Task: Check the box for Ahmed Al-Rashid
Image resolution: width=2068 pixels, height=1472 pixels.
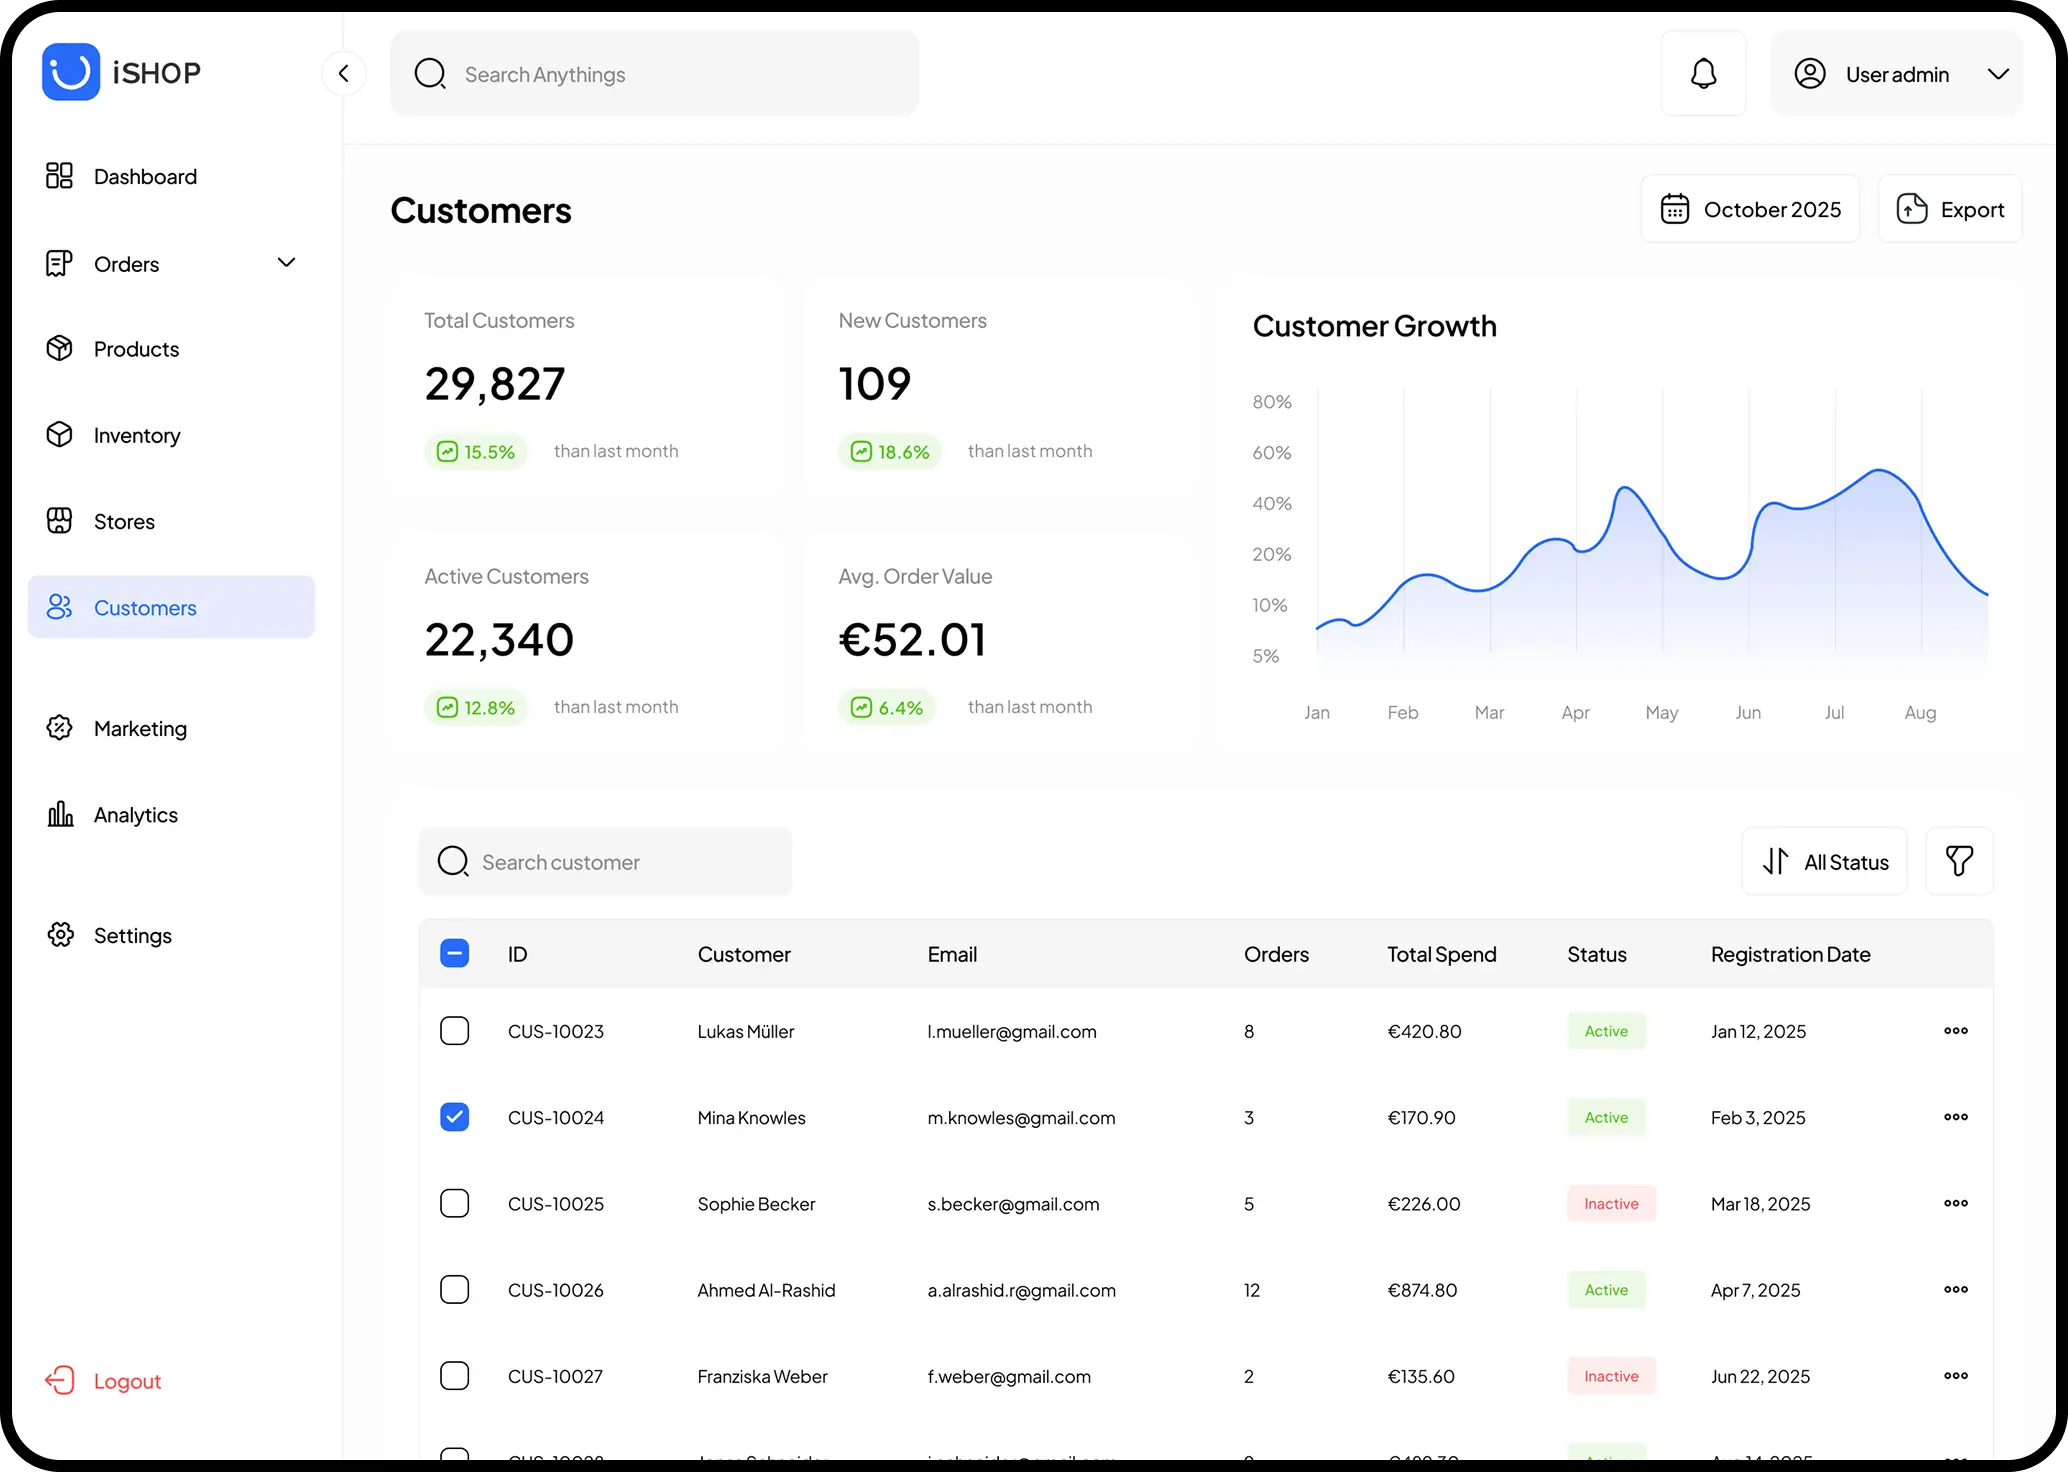Action: click(x=454, y=1290)
